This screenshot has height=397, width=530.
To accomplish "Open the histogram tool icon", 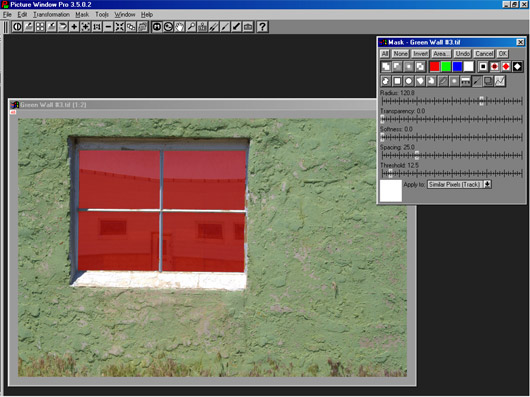I will pos(202,27).
